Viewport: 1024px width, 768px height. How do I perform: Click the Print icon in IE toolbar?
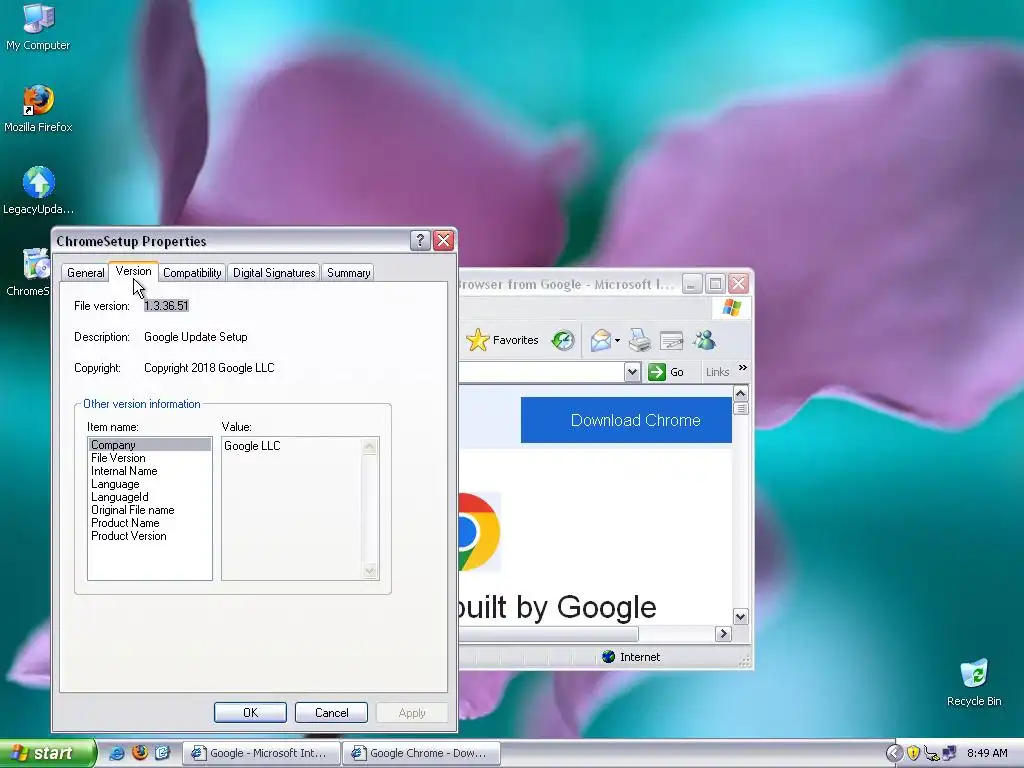pyautogui.click(x=639, y=340)
